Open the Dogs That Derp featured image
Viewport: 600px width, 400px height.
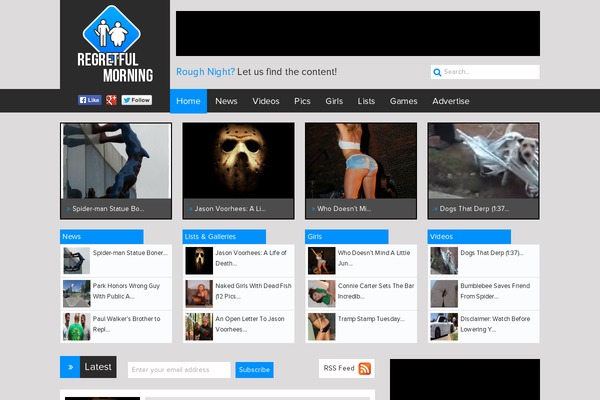[x=483, y=161]
